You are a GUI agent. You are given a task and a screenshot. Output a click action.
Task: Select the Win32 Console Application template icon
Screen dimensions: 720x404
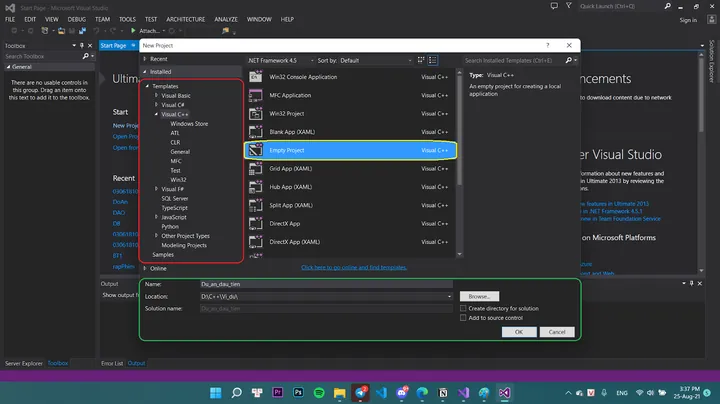(255, 77)
